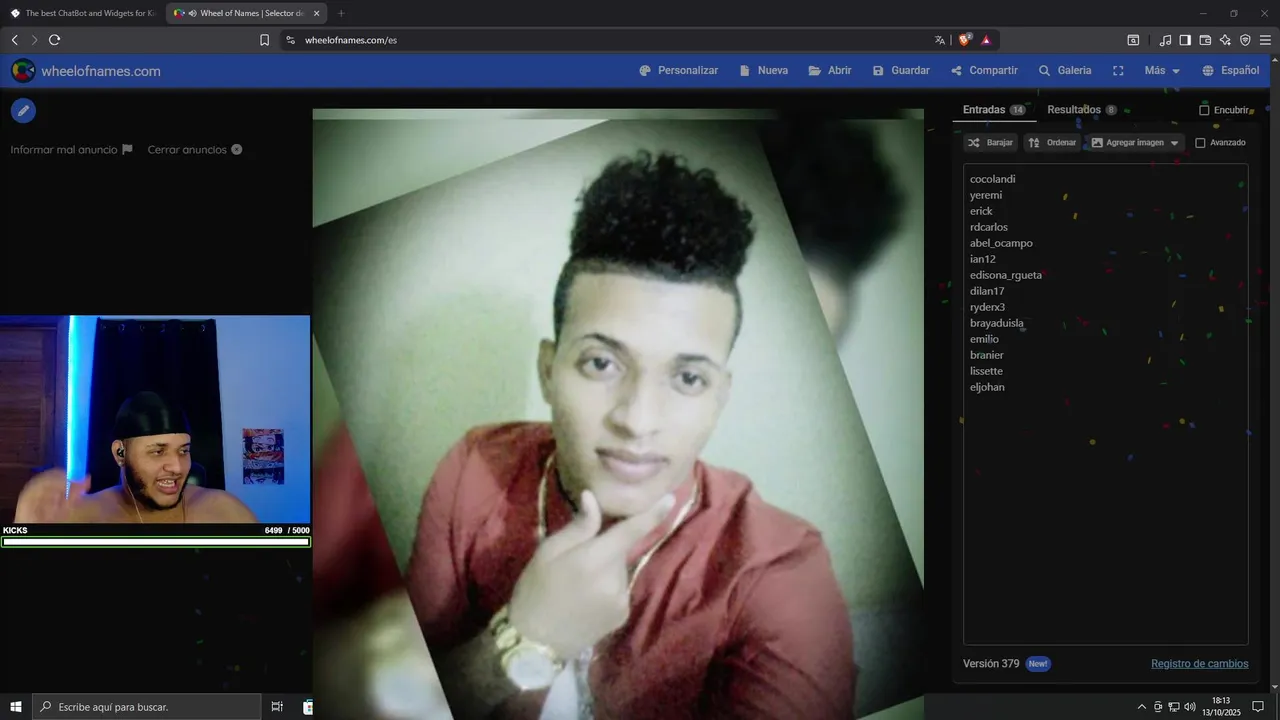Open a new browser tab
This screenshot has width=1280, height=720.
coord(341,13)
